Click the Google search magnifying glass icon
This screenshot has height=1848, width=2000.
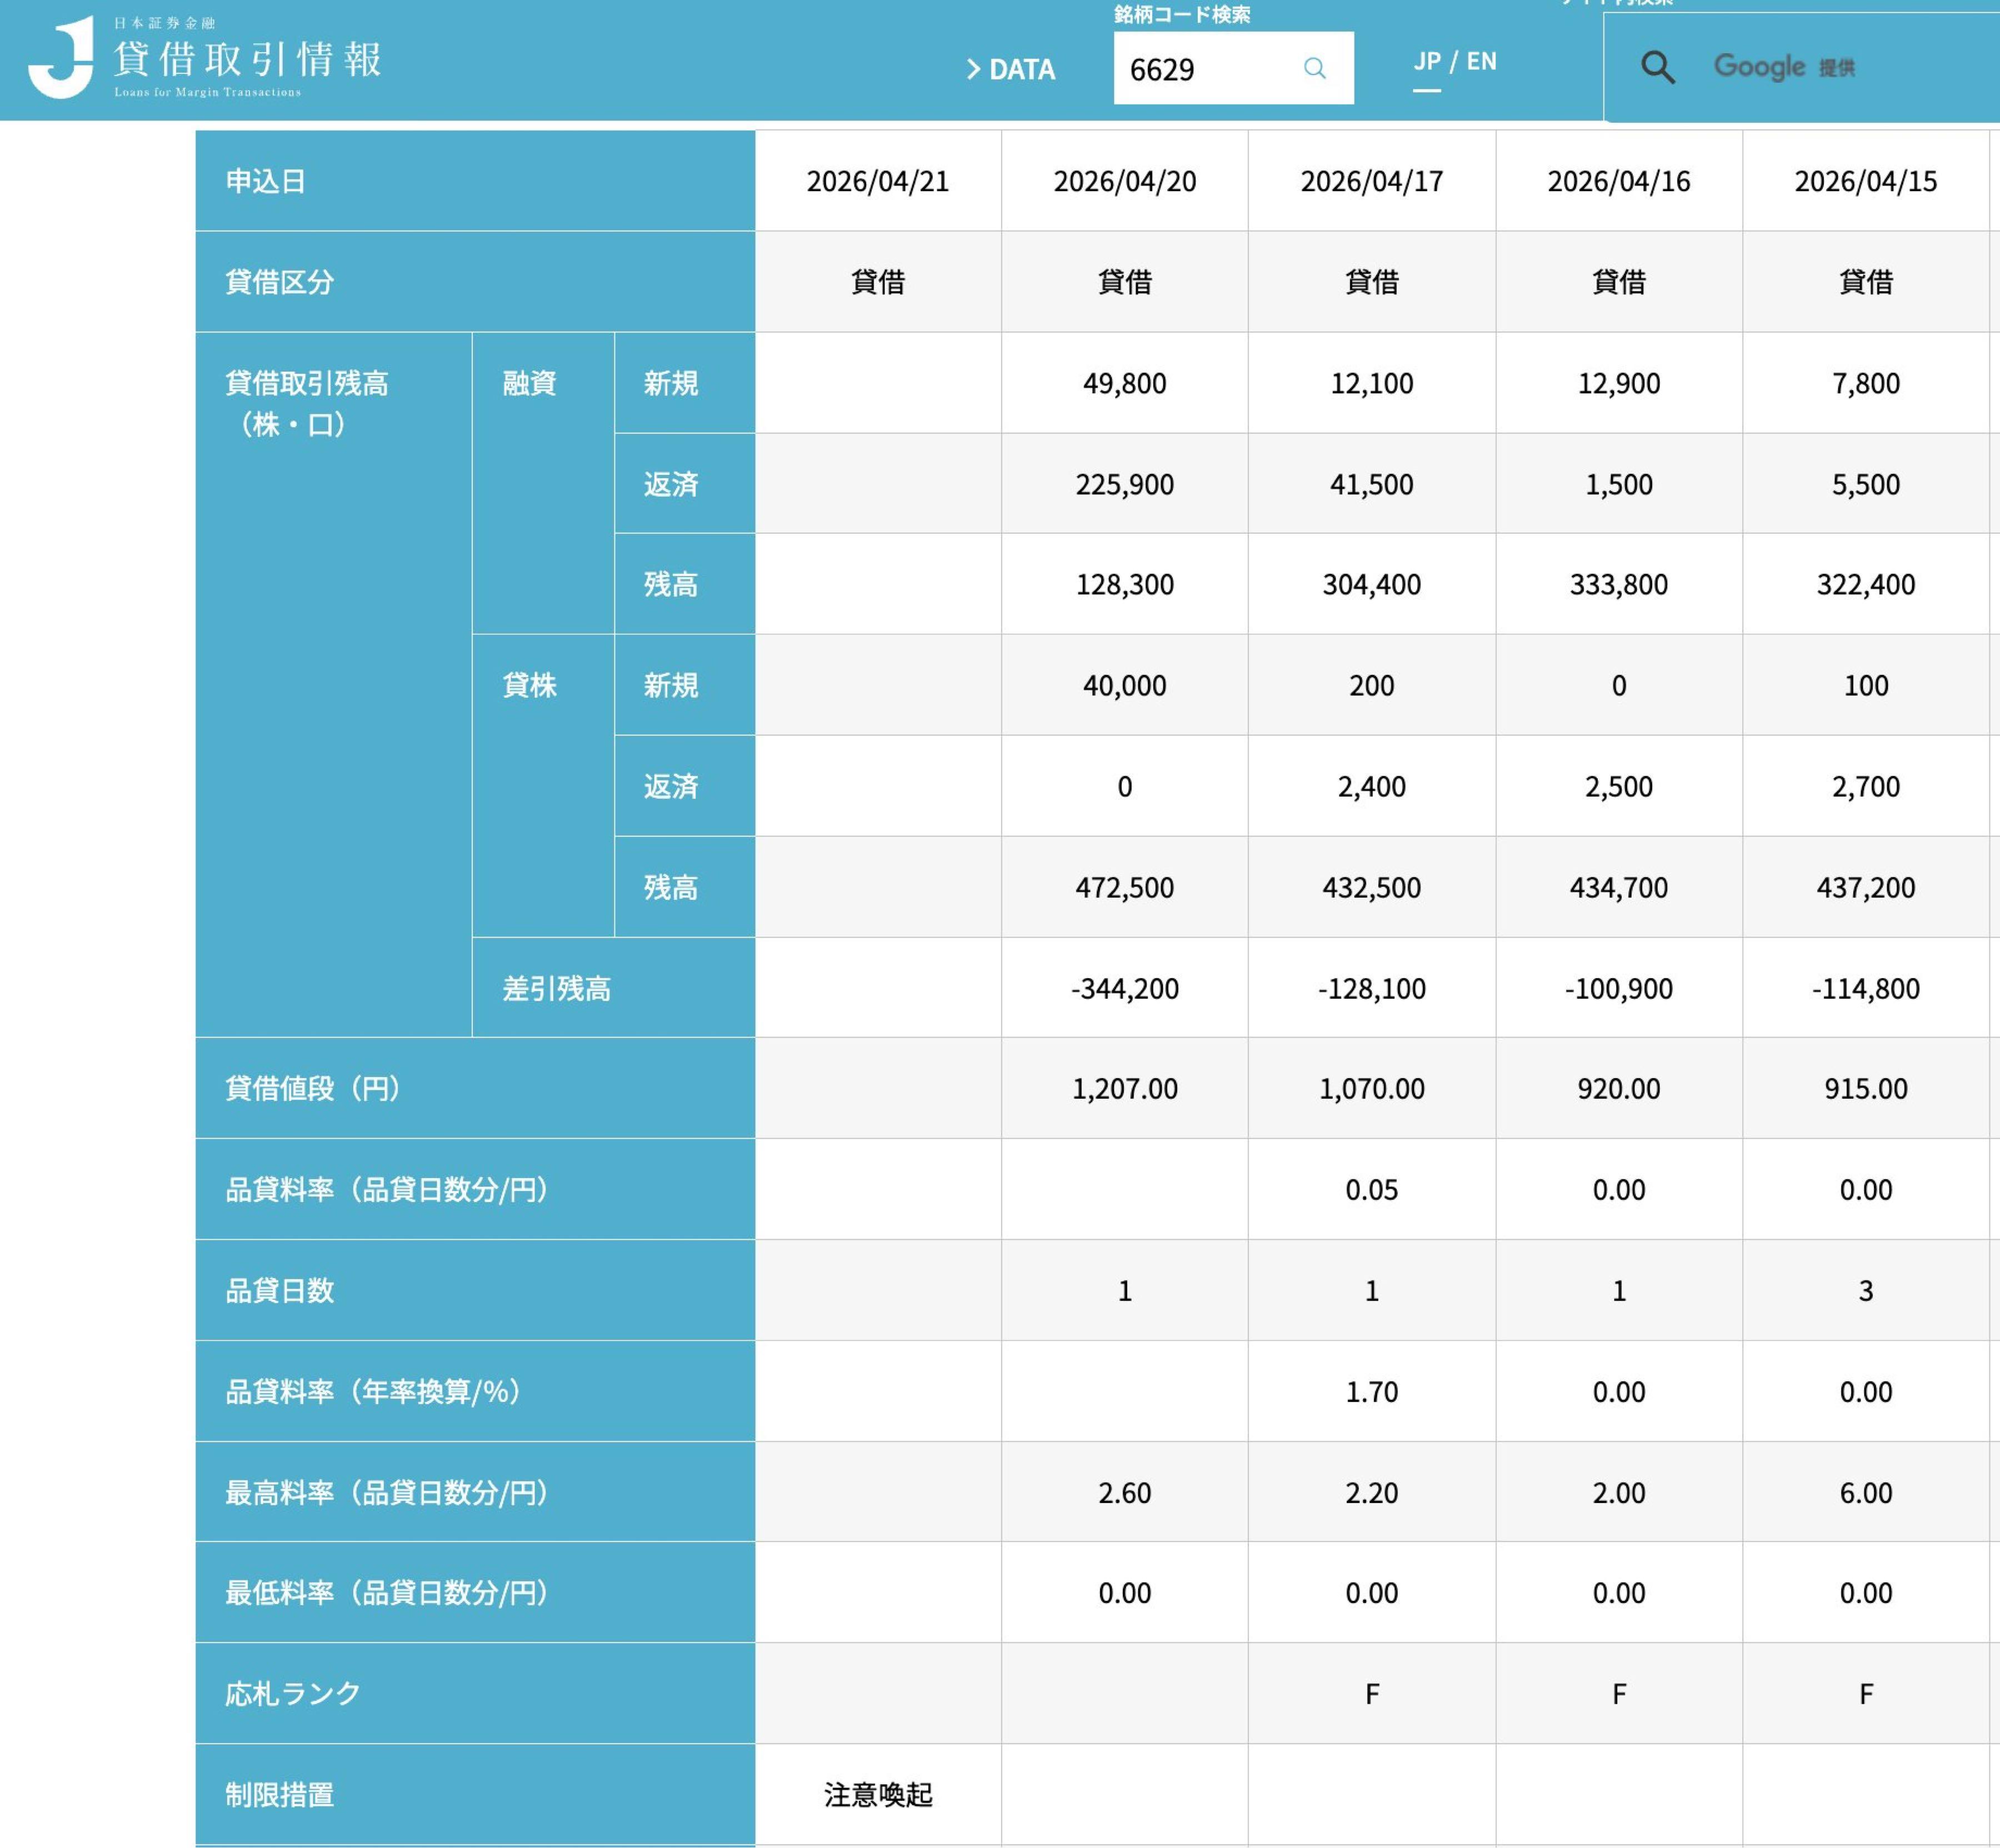1657,68
